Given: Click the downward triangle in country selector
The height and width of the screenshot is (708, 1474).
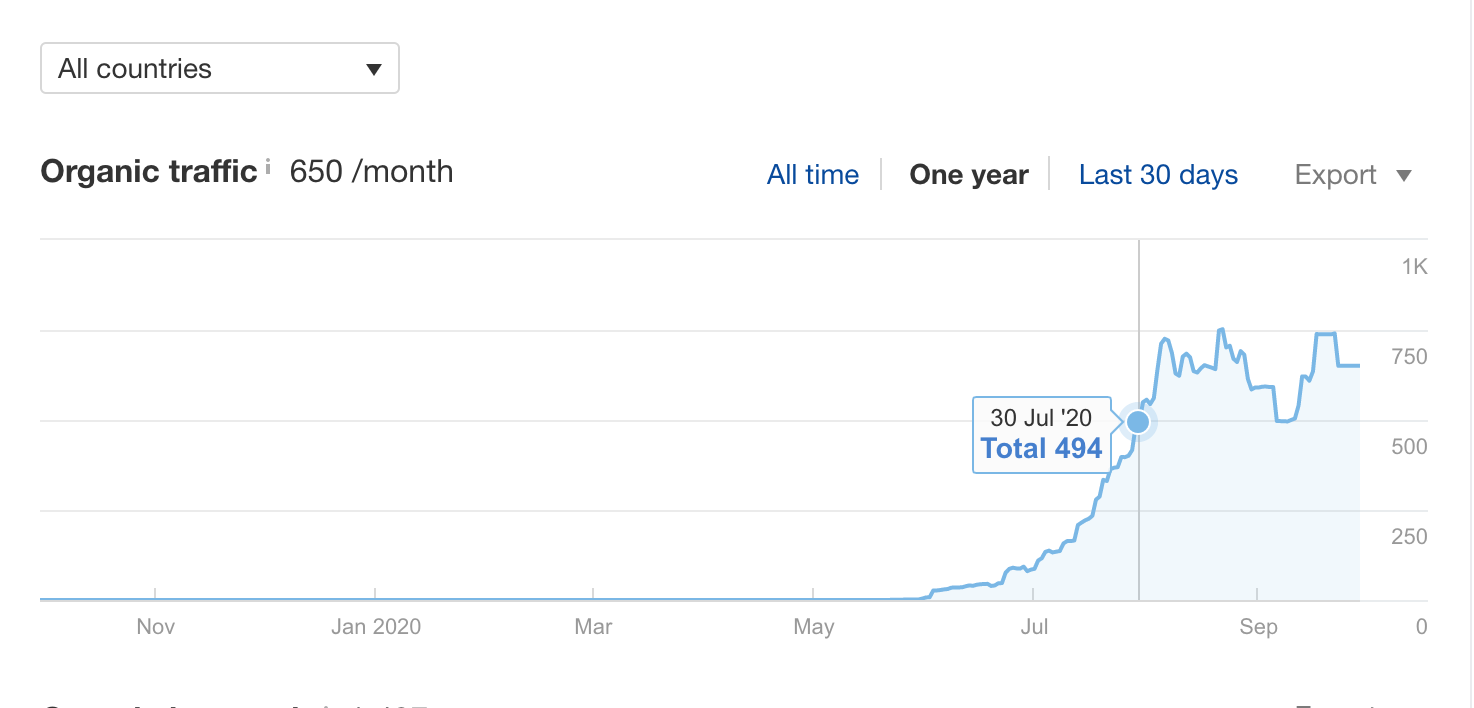Looking at the screenshot, I should point(374,68).
